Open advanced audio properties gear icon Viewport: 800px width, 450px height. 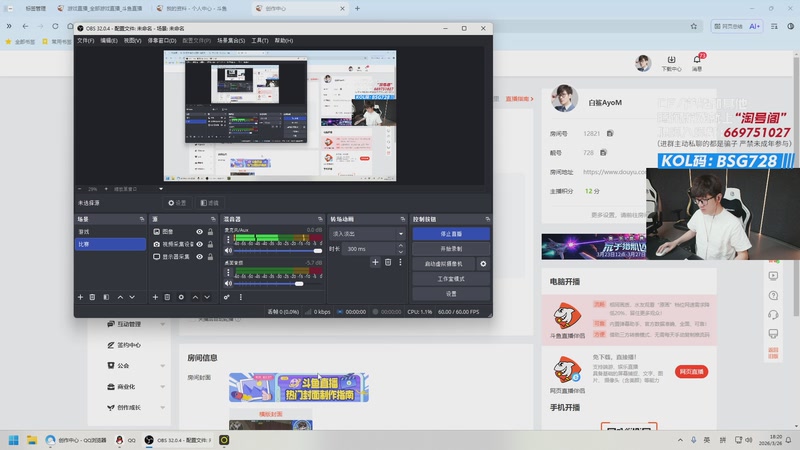[227, 297]
